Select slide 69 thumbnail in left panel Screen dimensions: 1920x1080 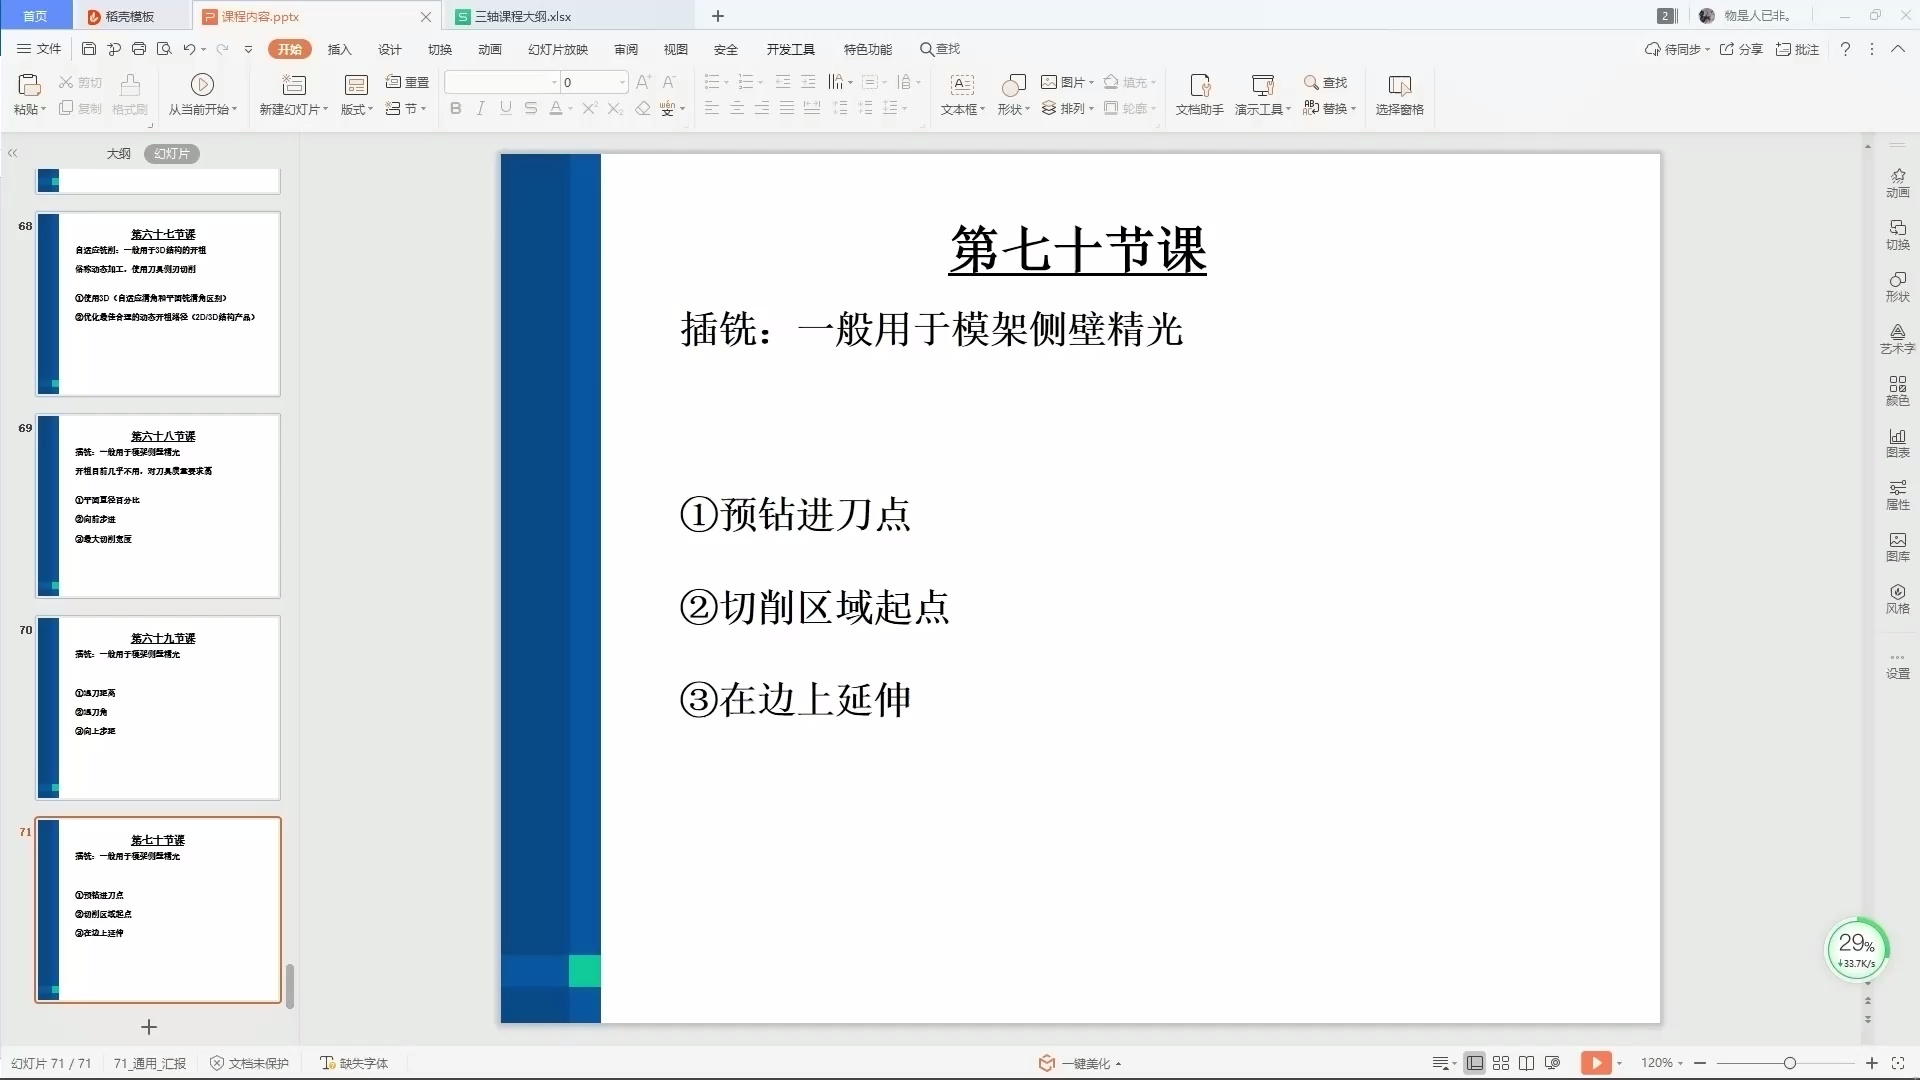pos(157,506)
